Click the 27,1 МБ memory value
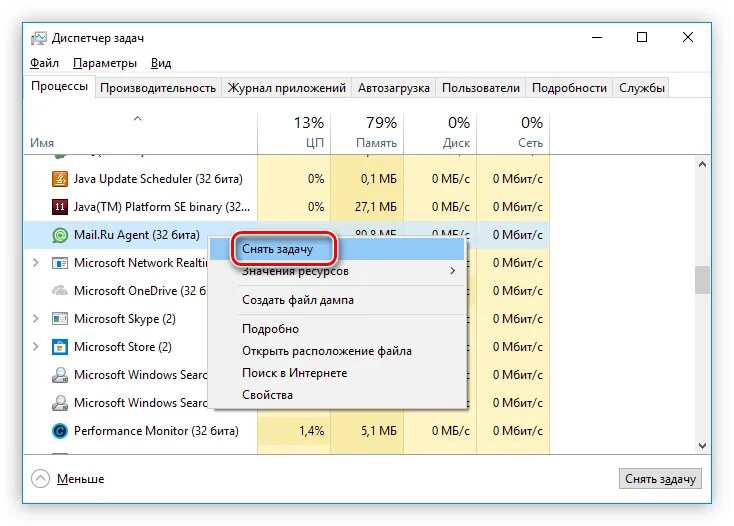 [375, 207]
